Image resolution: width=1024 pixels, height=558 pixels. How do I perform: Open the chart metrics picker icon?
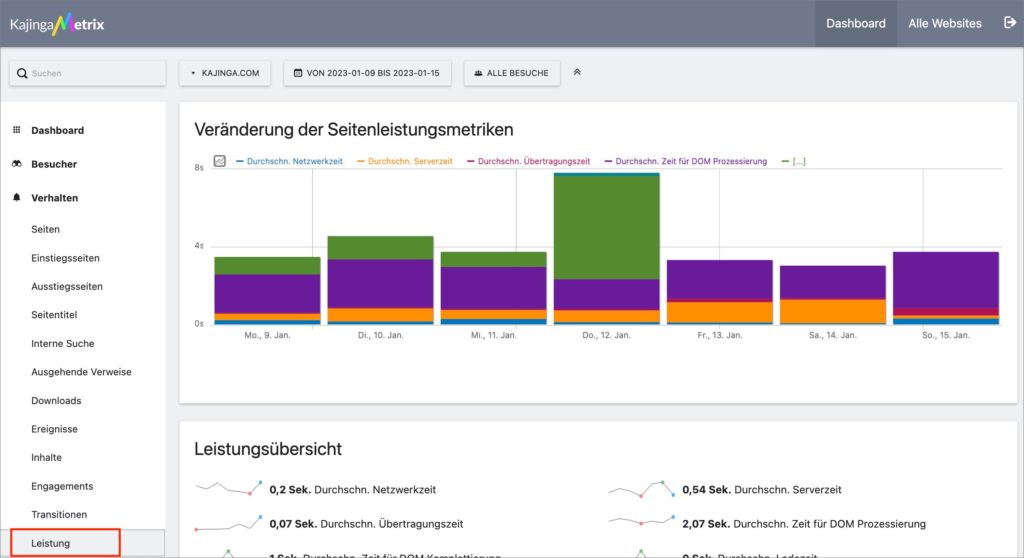[x=219, y=161]
